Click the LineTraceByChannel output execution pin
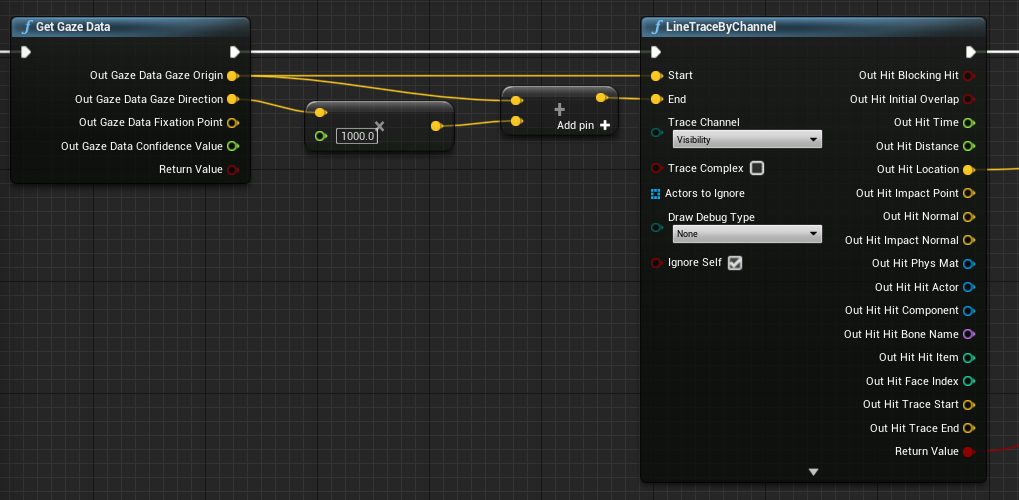Image resolution: width=1019 pixels, height=500 pixels. [x=970, y=52]
